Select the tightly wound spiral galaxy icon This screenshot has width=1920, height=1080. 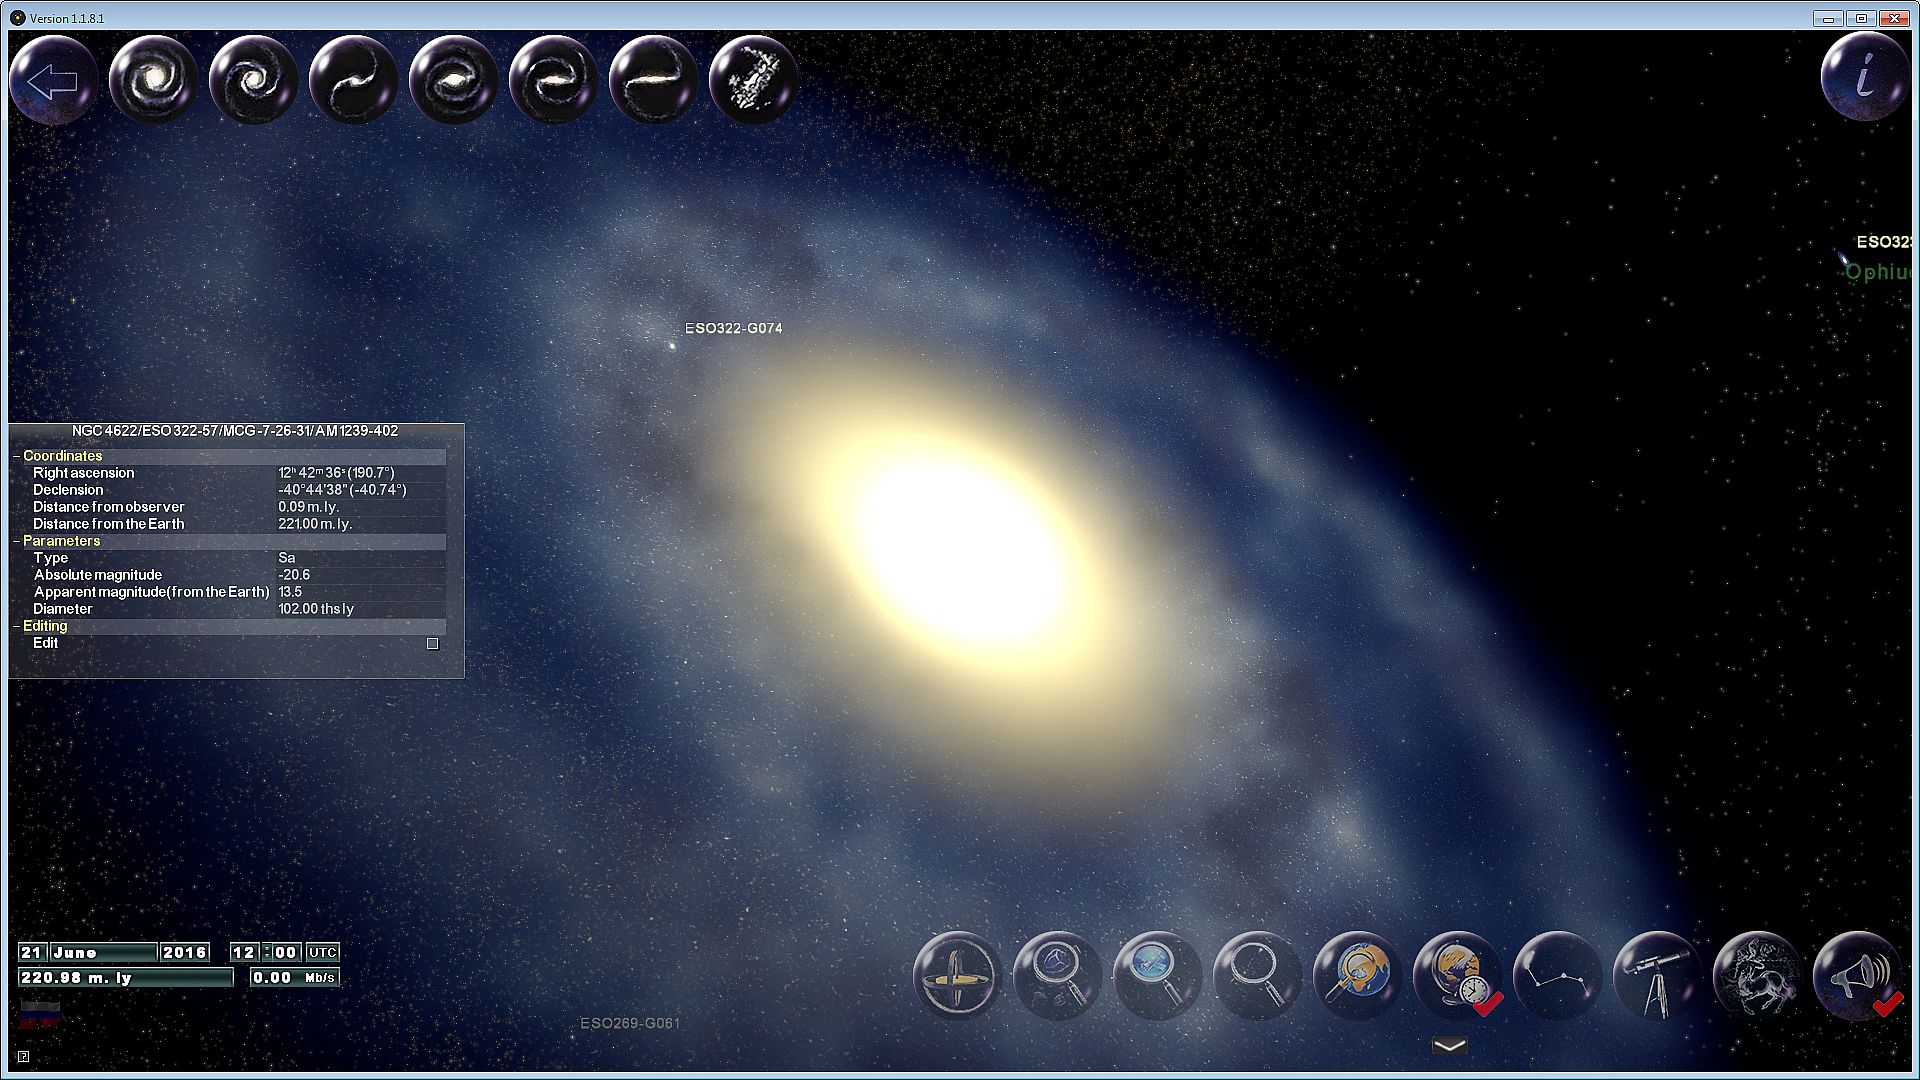153,80
